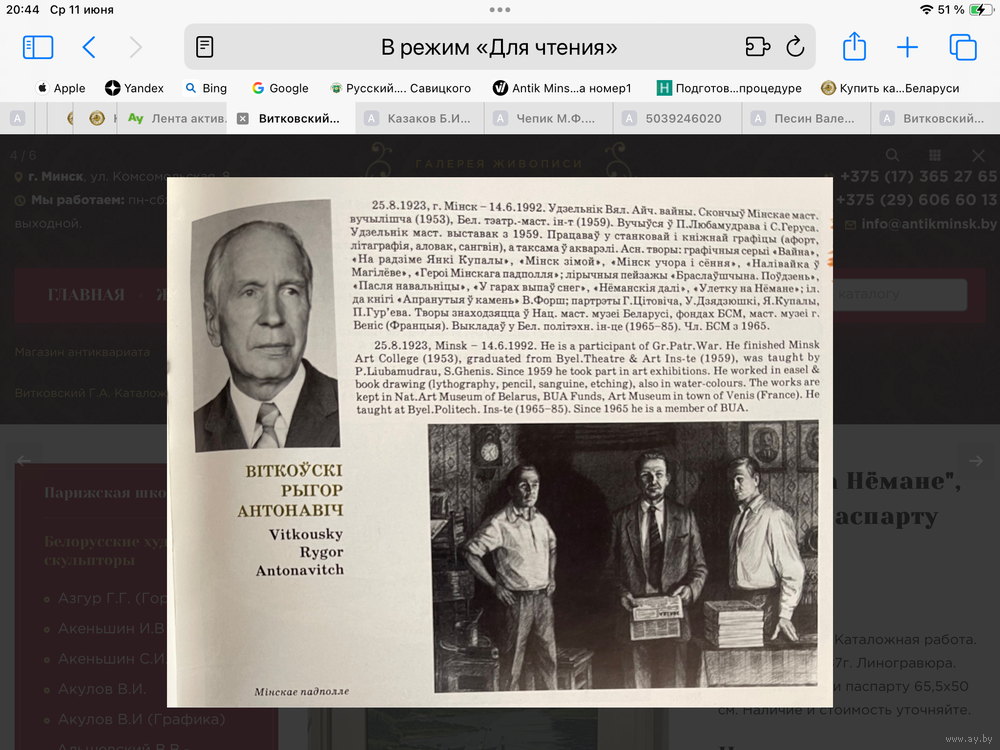The height and width of the screenshot is (750, 1000).
Task: Open the Apple bookmark
Action: coord(61,88)
